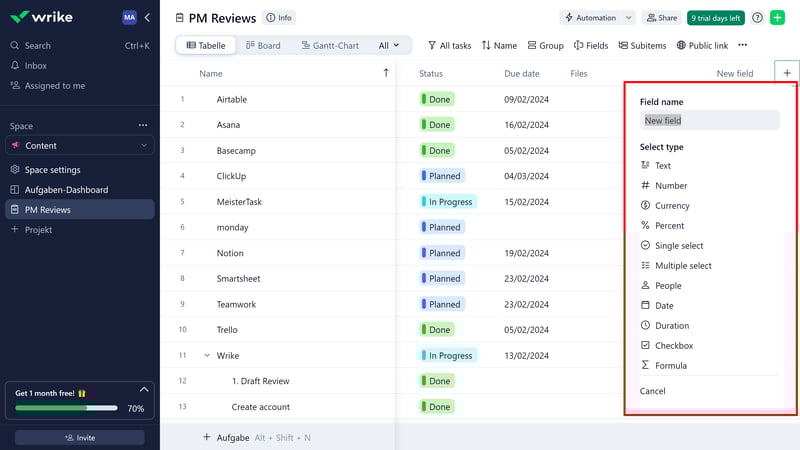Click the add column plus button
The width and height of the screenshot is (800, 450).
(x=787, y=73)
